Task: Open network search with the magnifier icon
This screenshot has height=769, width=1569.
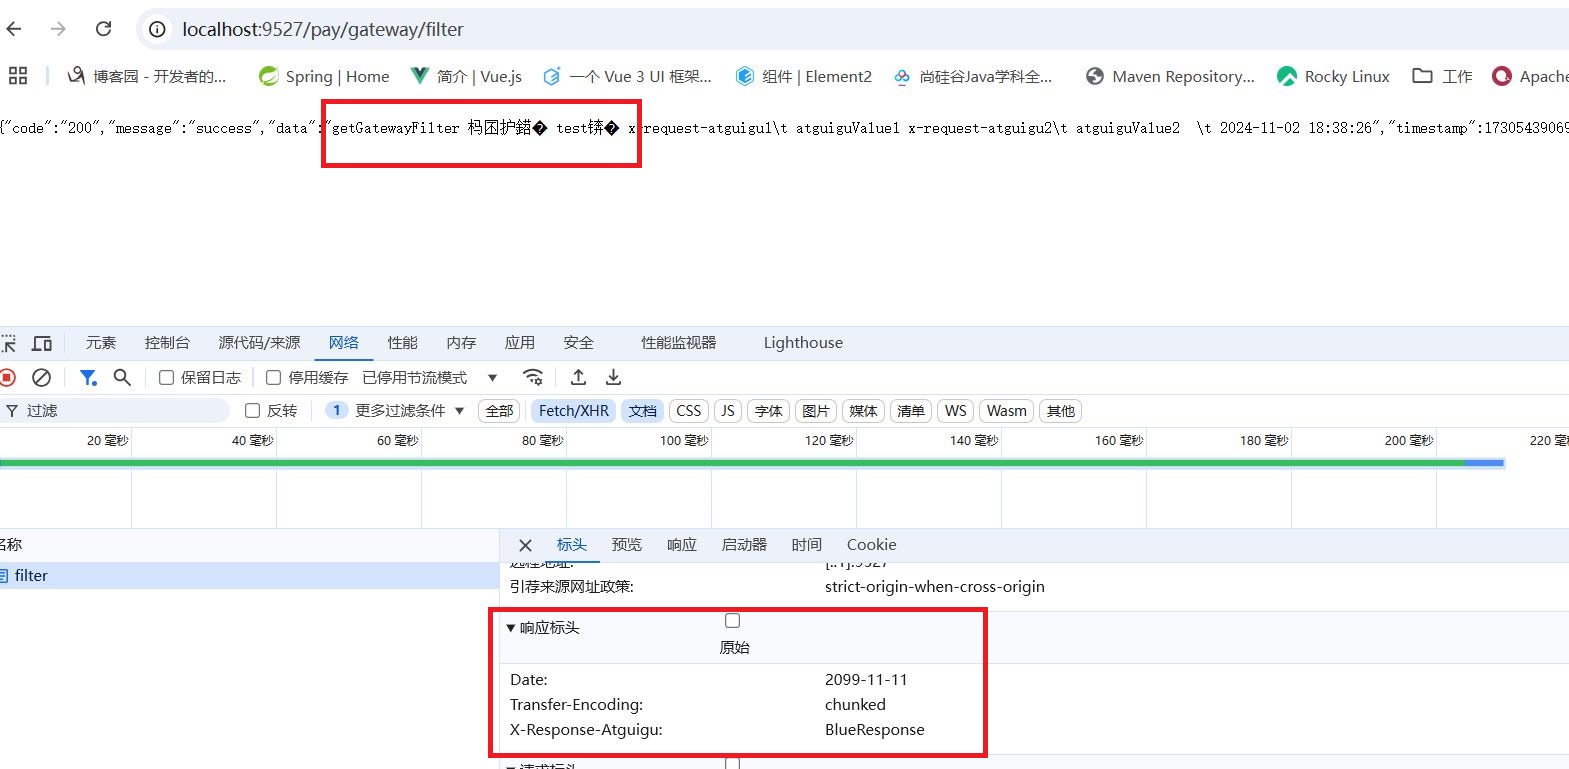Action: [x=122, y=377]
